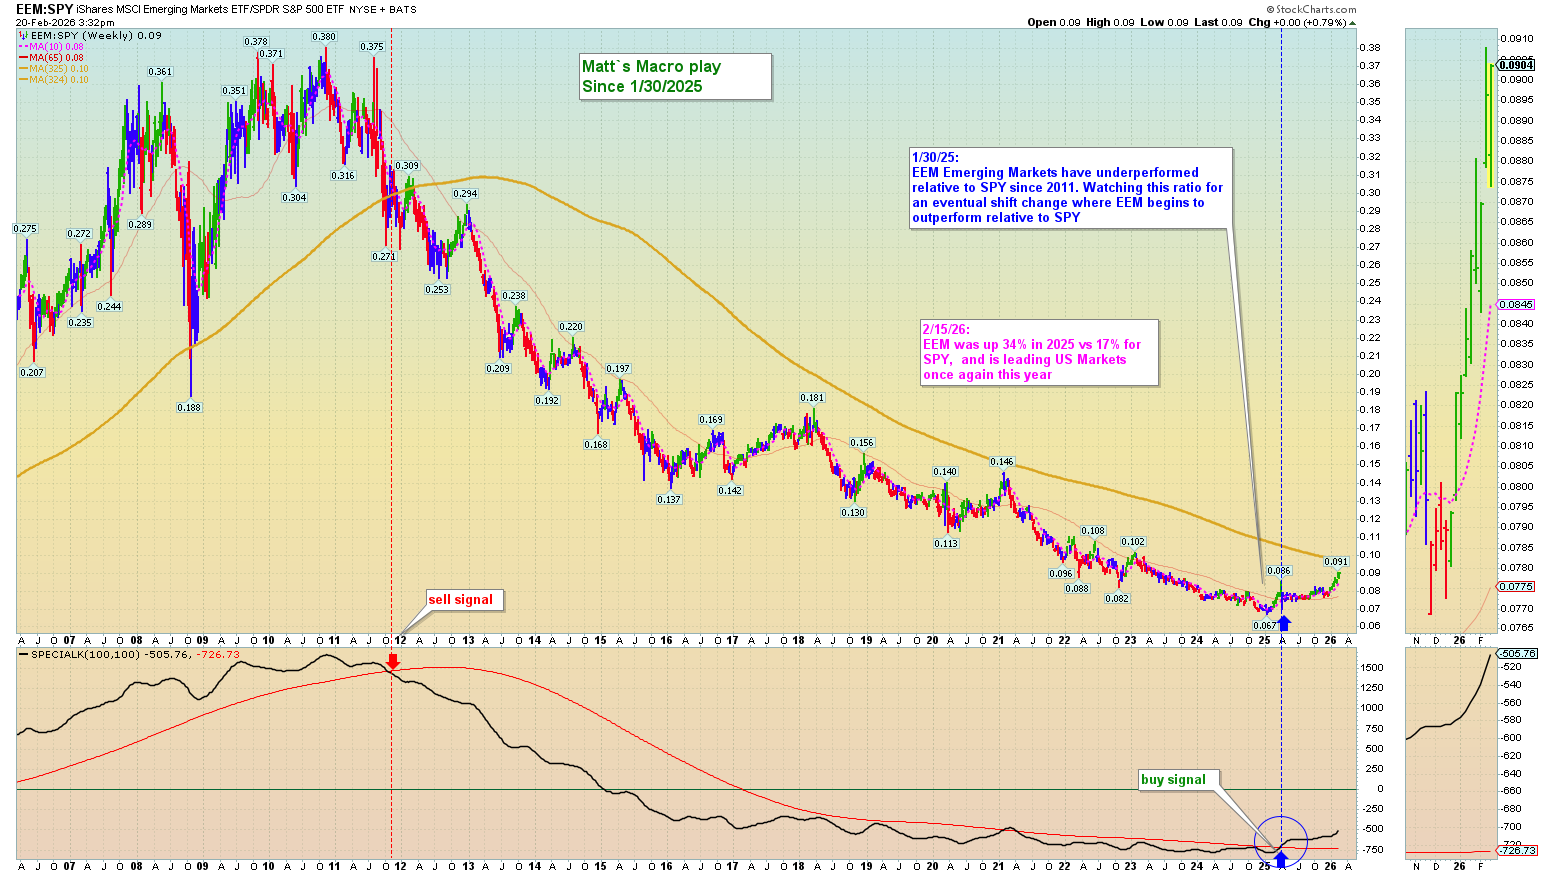This screenshot has height=875, width=1550.
Task: Select the 2/15/26 magenta text annotation
Action: coord(1038,352)
